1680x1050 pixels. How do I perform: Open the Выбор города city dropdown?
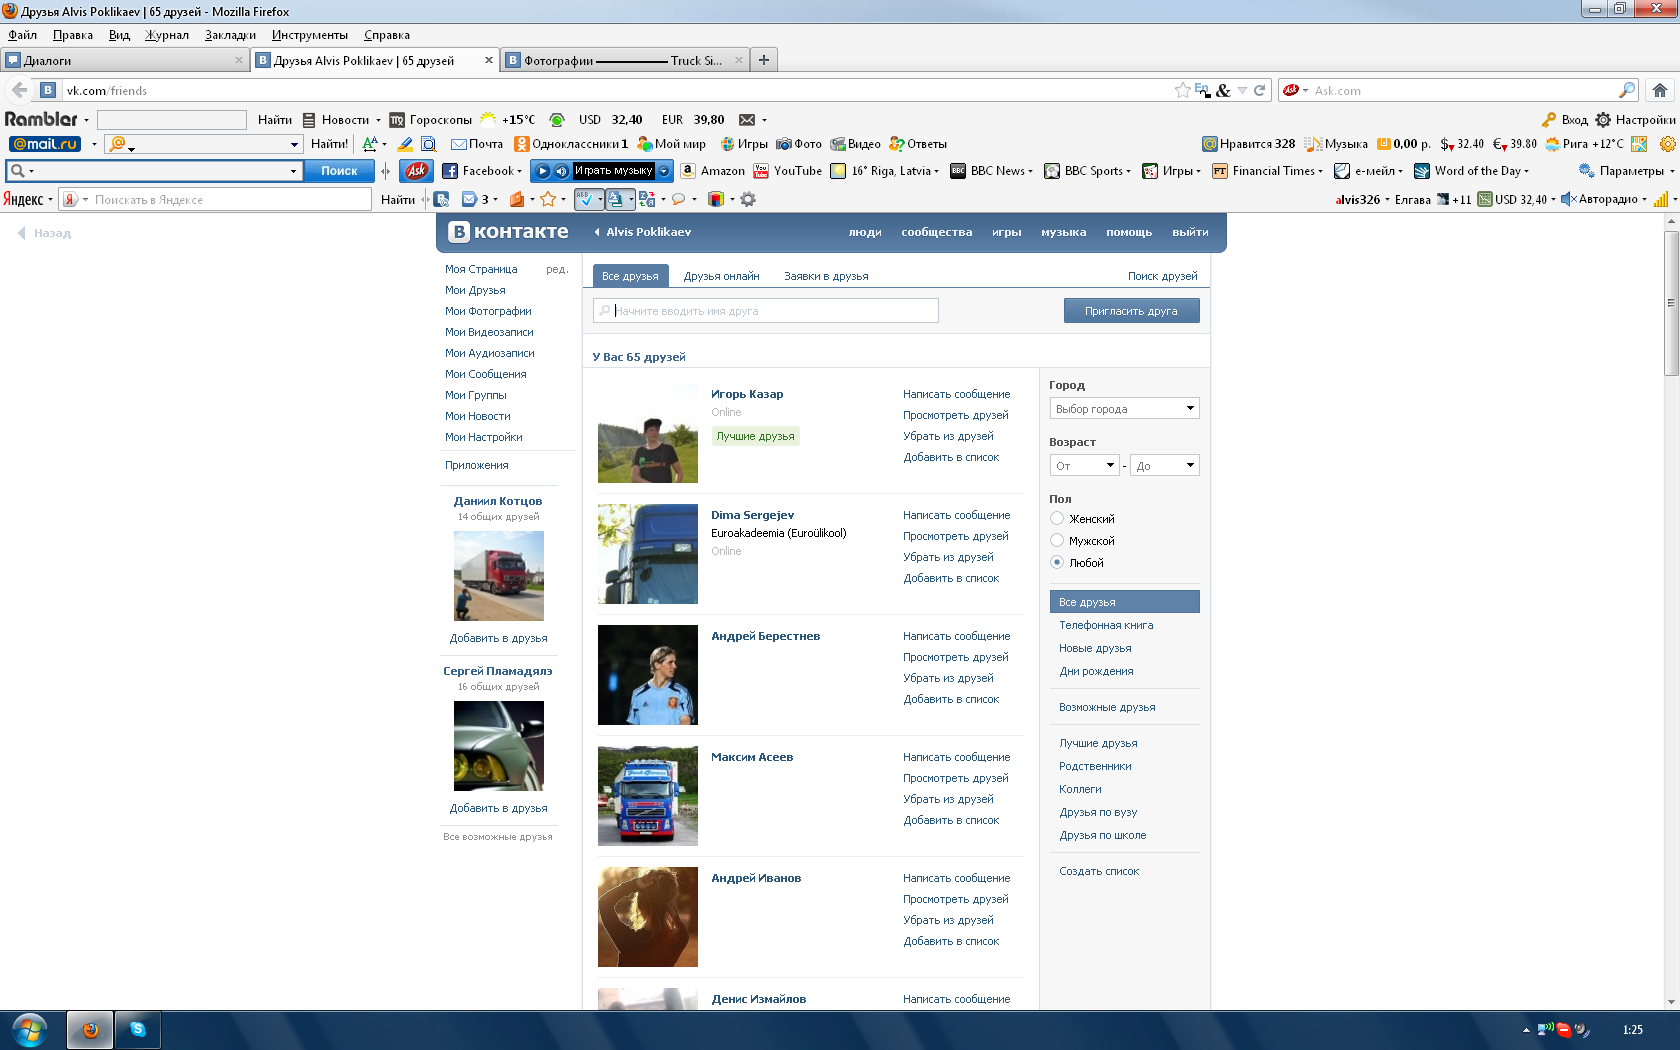1124,408
